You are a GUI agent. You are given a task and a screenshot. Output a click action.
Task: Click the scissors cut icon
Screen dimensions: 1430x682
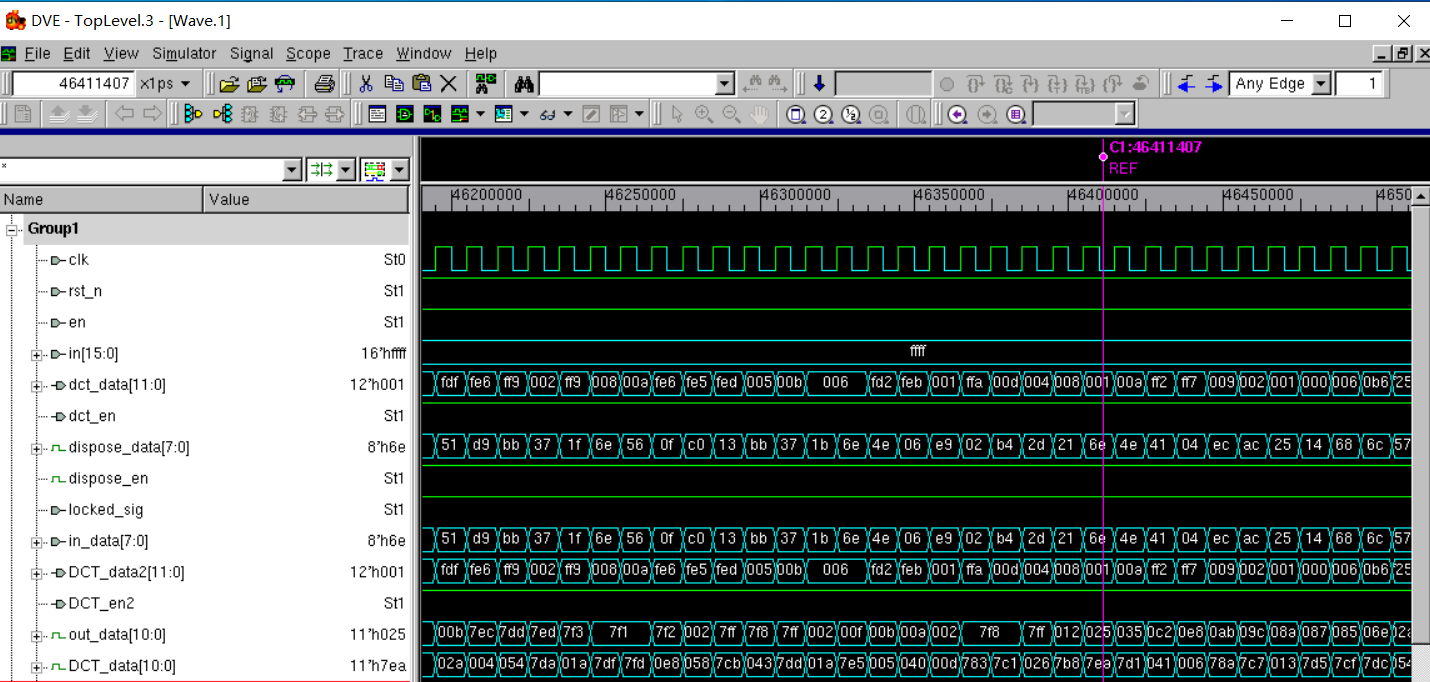coord(366,84)
